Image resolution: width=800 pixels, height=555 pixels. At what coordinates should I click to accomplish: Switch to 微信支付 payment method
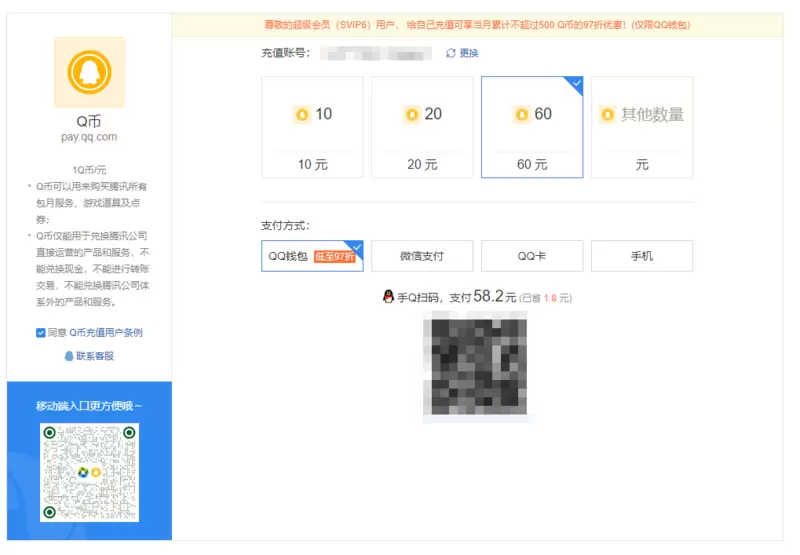click(x=422, y=256)
